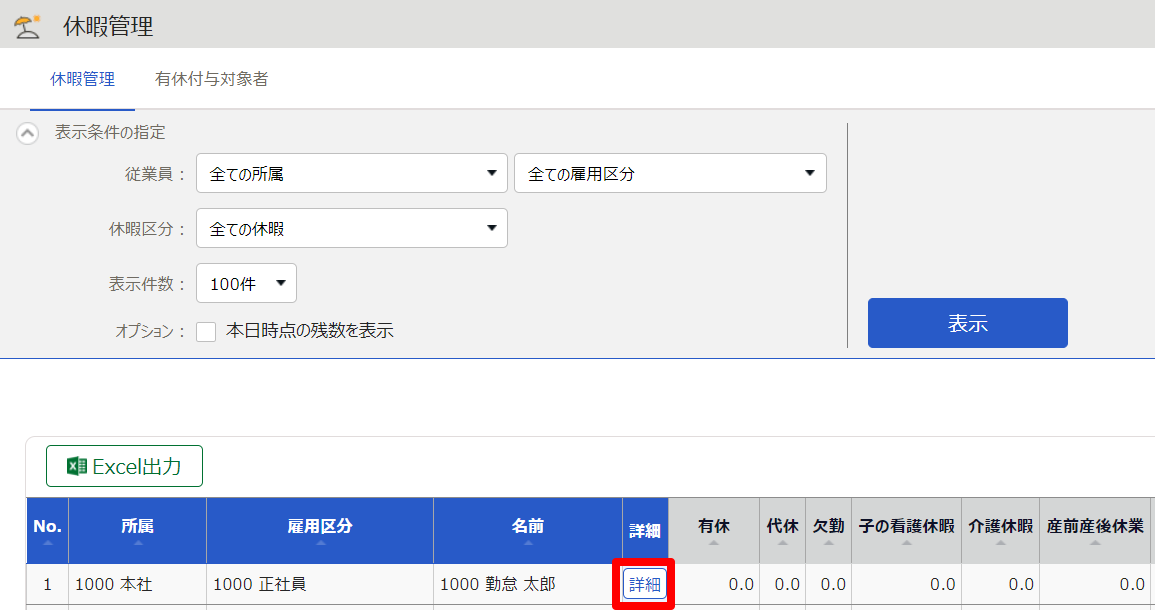Click the name cell 1000 勤怠 太郎
Image resolution: width=1155 pixels, height=610 pixels.
[527, 584]
